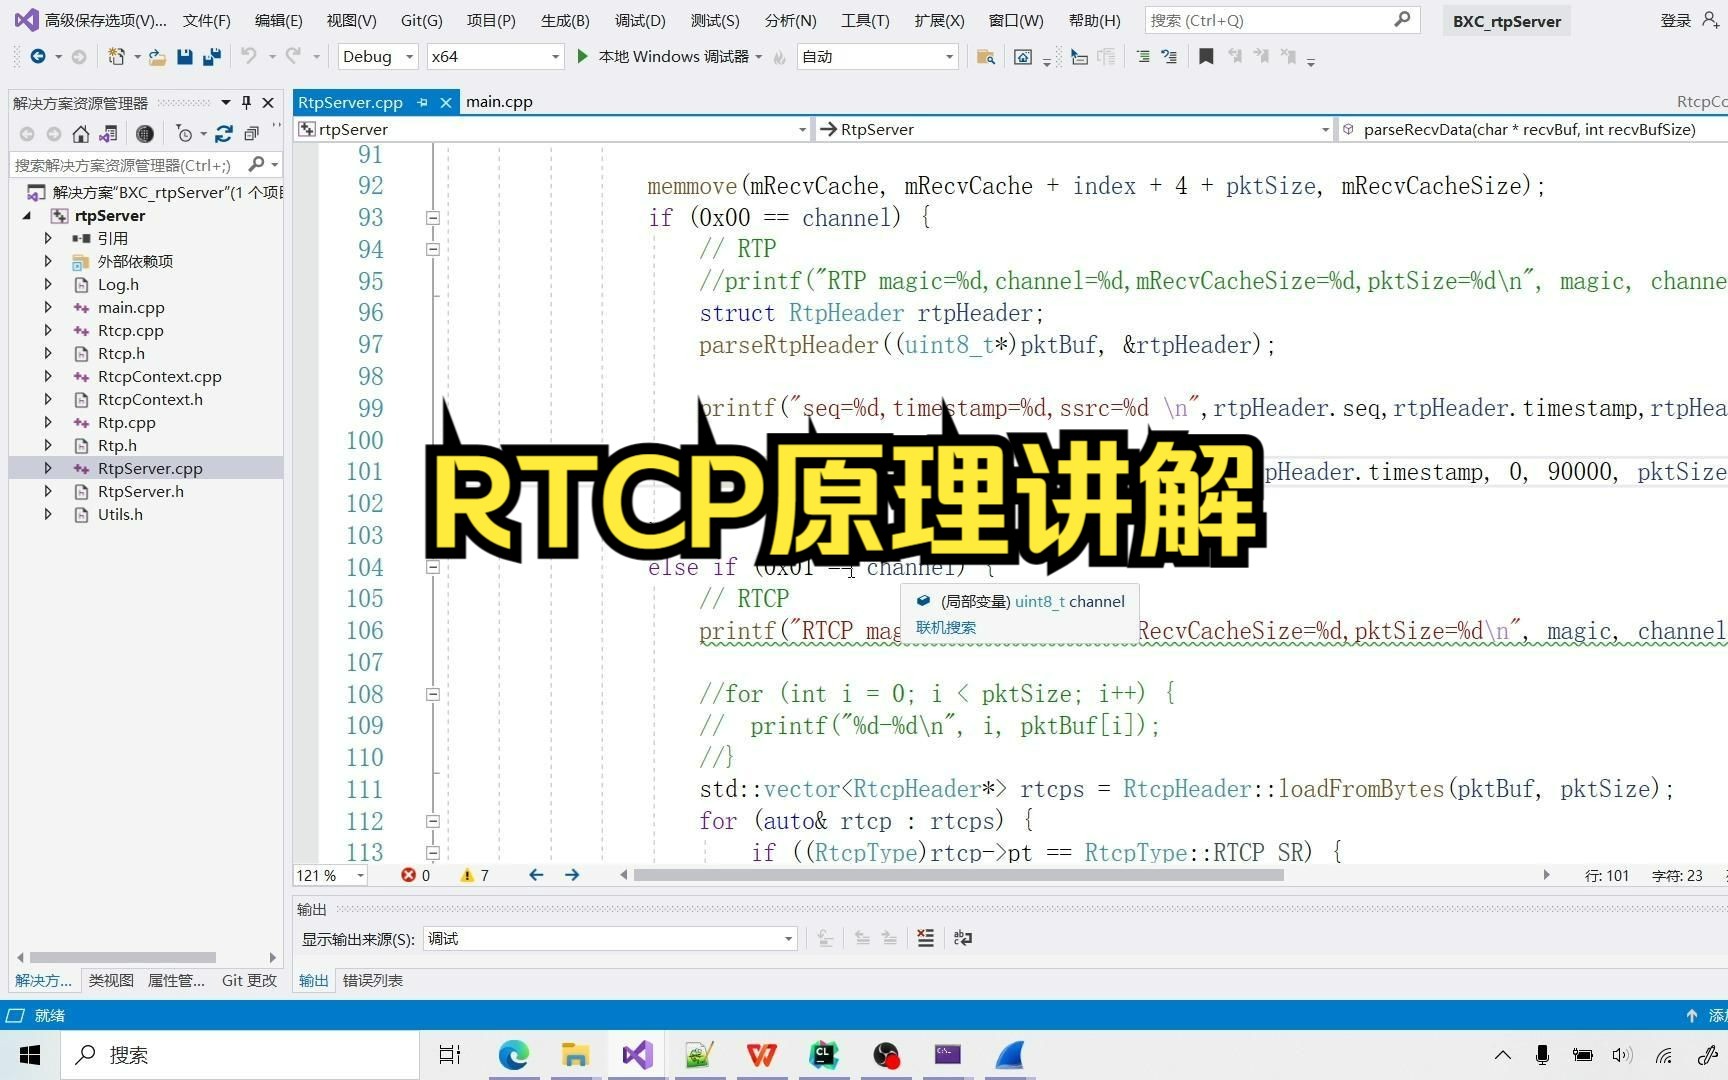Close the RtpServer.cpp tab

tap(446, 102)
